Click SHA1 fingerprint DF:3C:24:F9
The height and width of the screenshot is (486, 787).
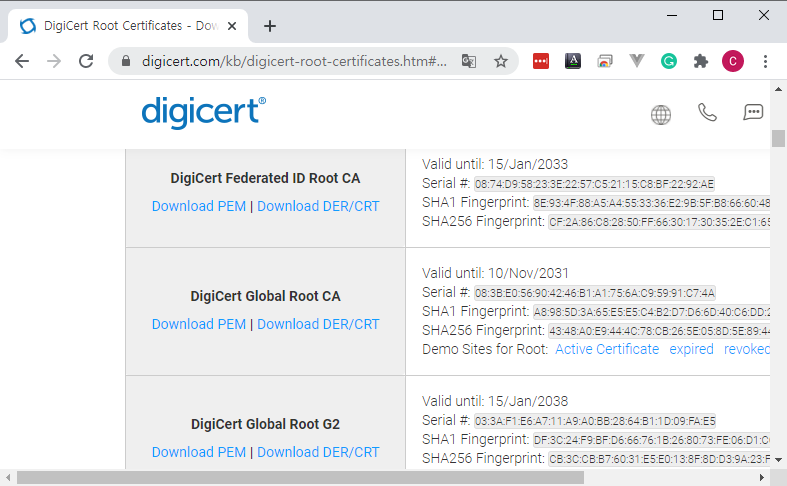point(651,440)
